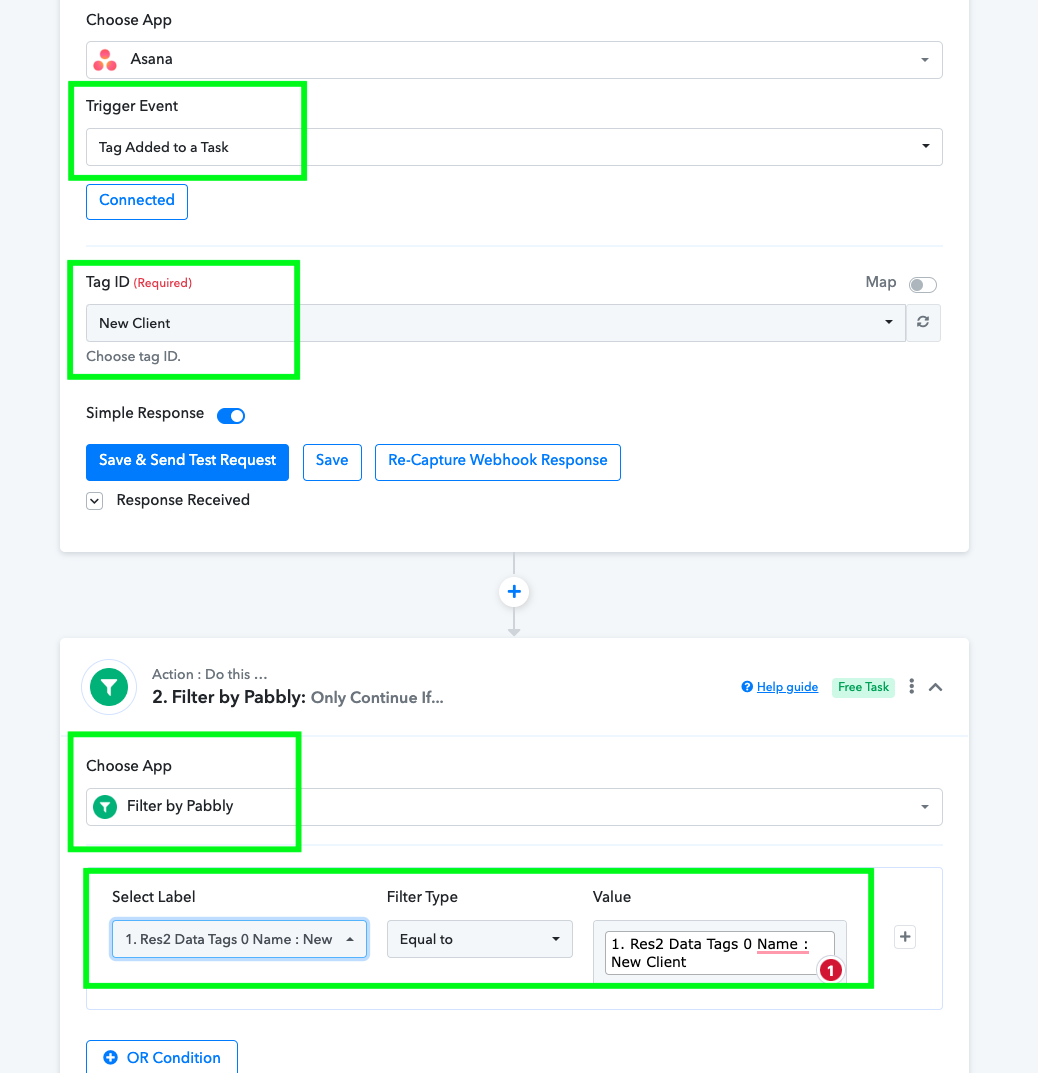Open the step options three-dot menu

911,686
